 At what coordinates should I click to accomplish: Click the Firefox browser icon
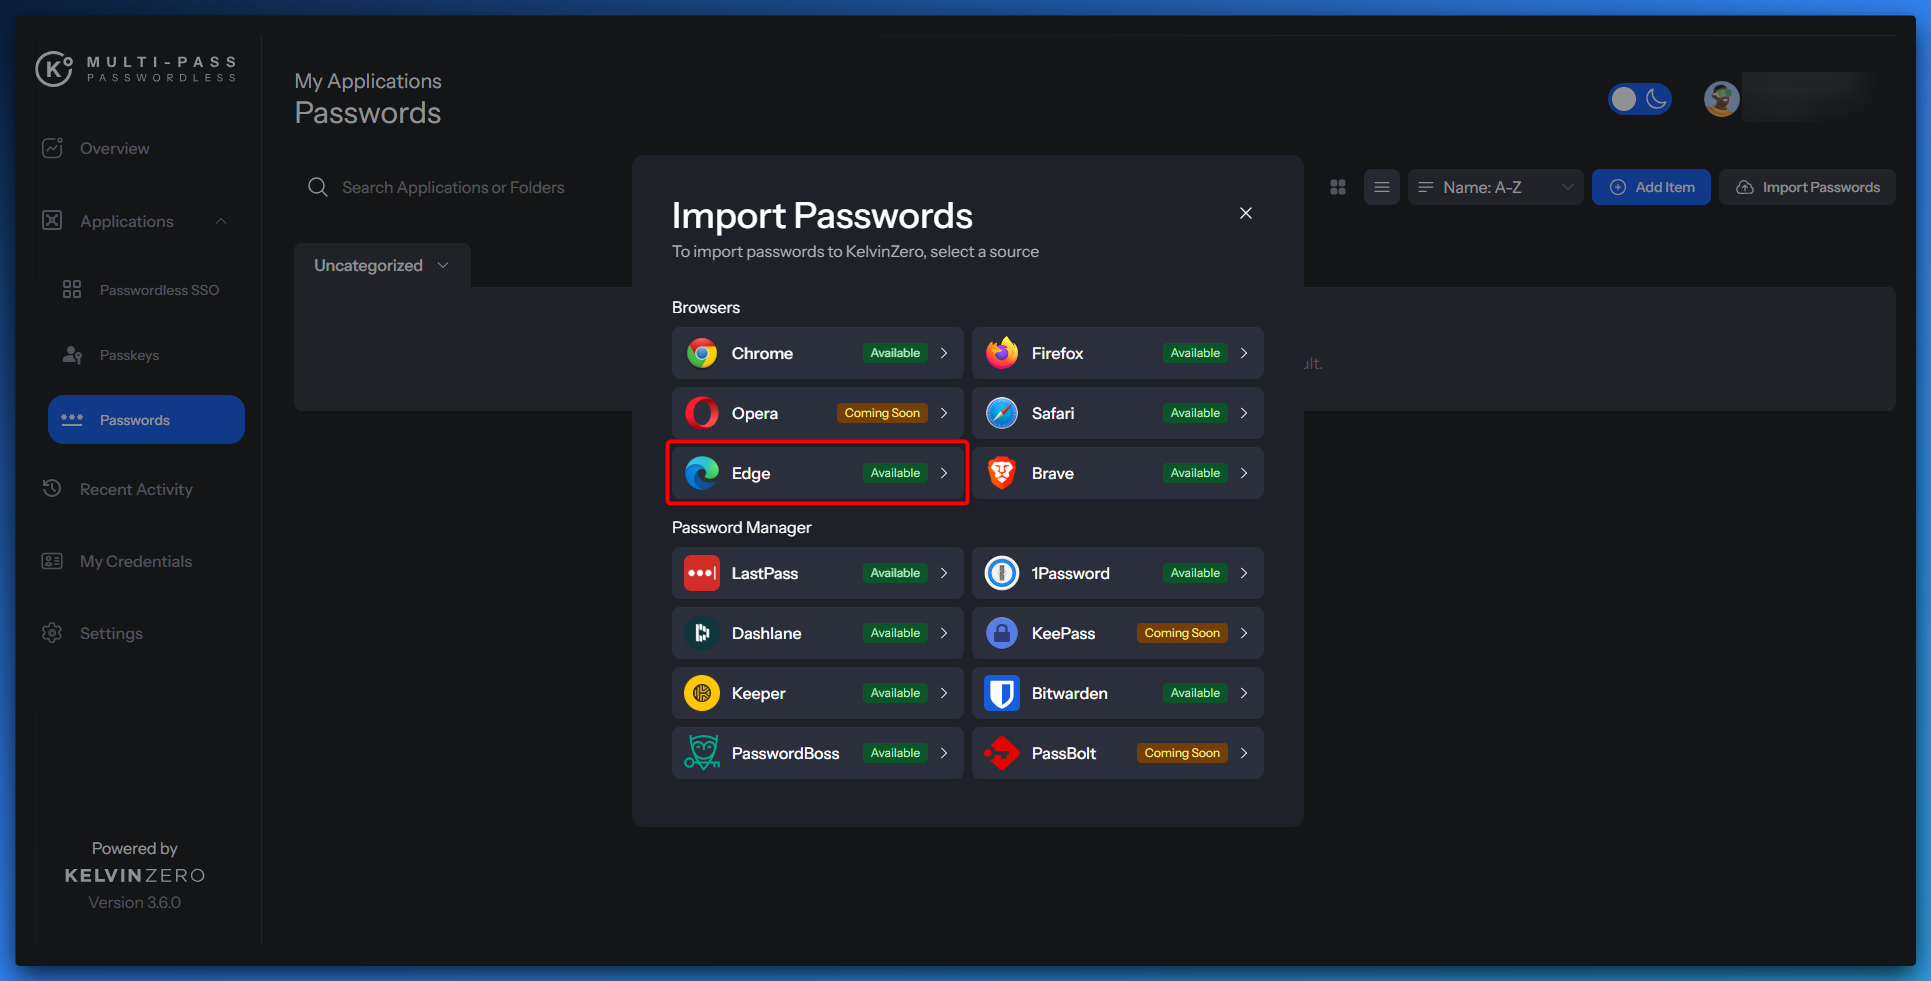(x=1002, y=353)
